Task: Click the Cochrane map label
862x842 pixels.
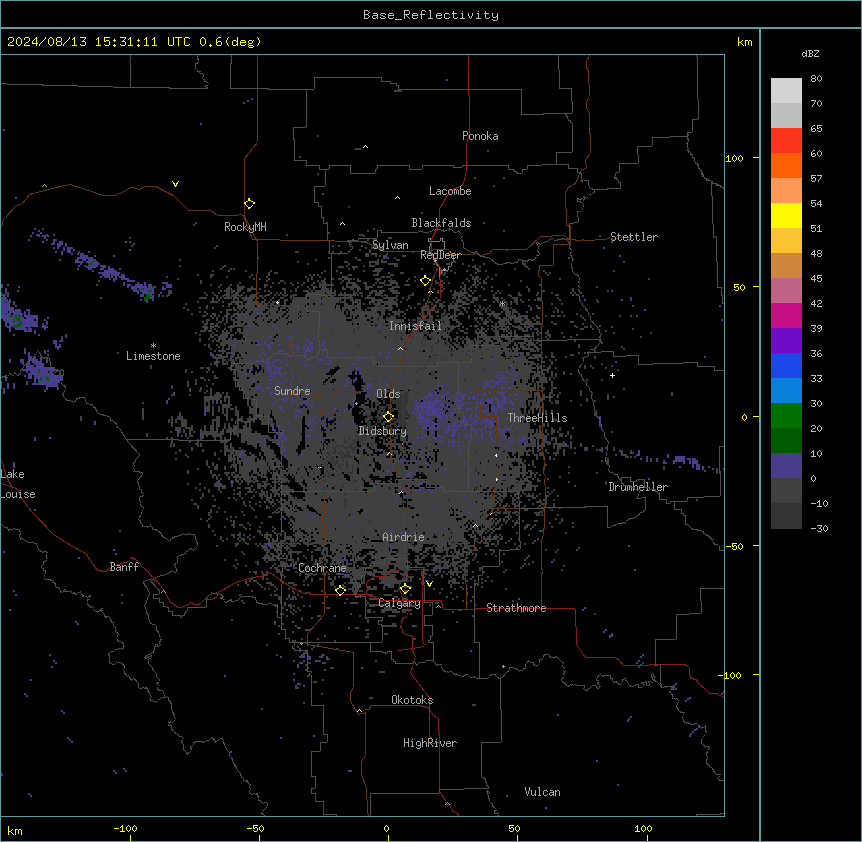Action: (x=322, y=568)
